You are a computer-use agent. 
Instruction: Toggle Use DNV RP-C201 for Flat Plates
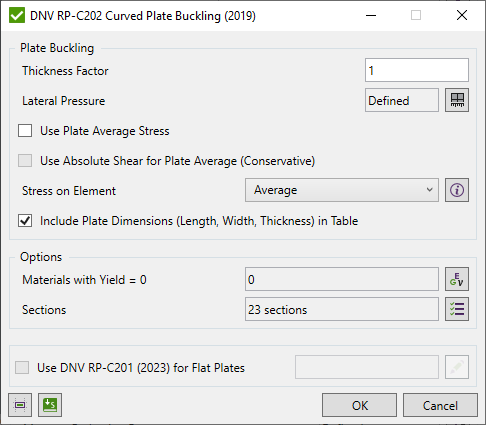(x=22, y=367)
